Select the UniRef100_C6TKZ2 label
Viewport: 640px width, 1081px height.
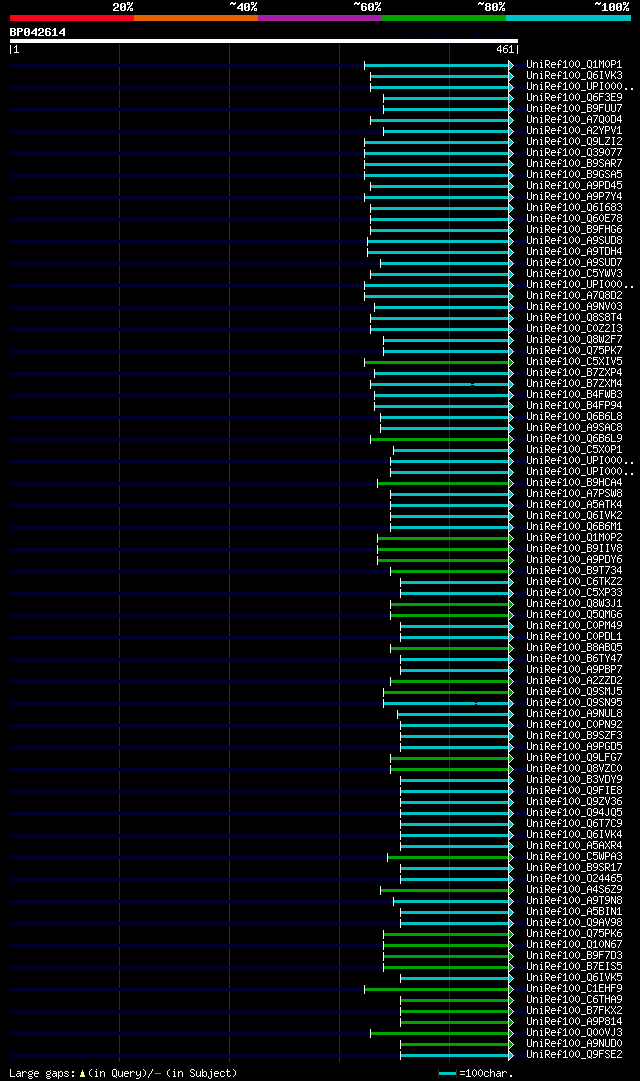[x=574, y=582]
